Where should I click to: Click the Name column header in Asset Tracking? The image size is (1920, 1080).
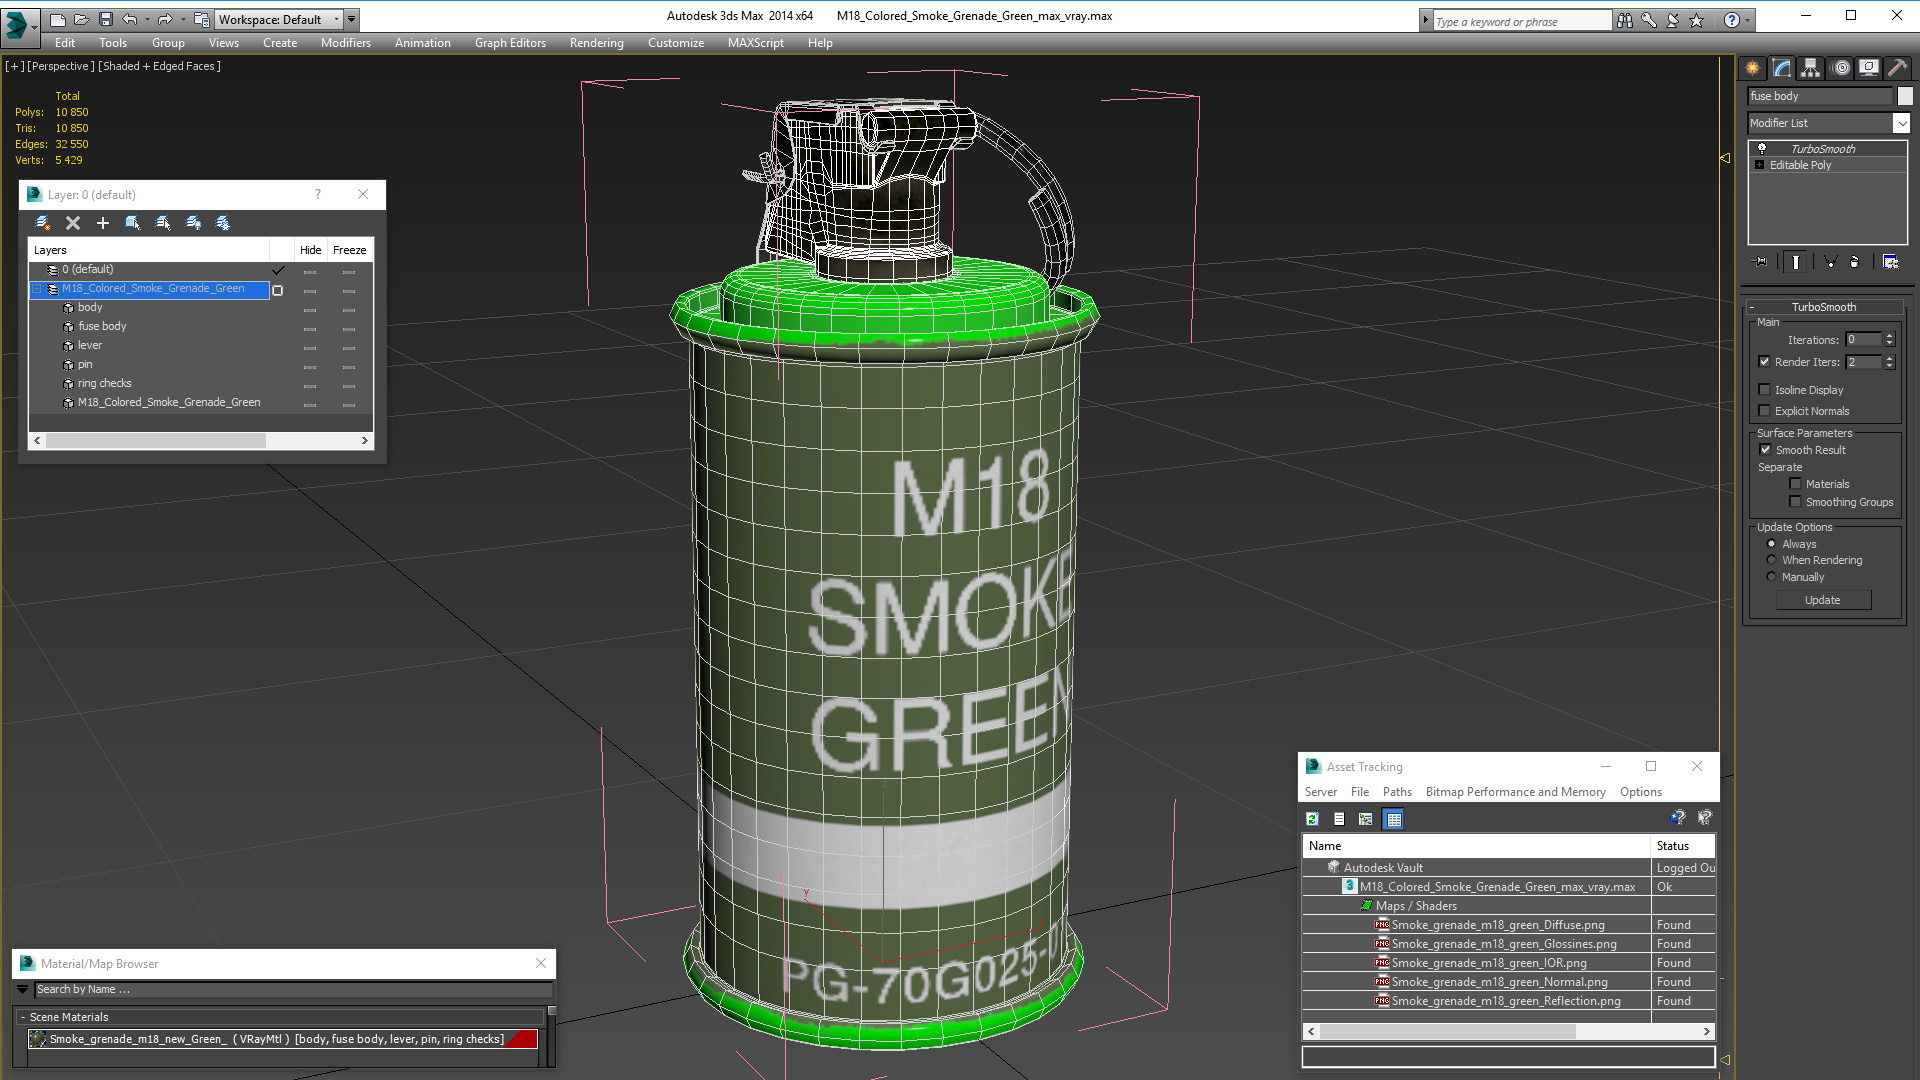coord(1476,846)
